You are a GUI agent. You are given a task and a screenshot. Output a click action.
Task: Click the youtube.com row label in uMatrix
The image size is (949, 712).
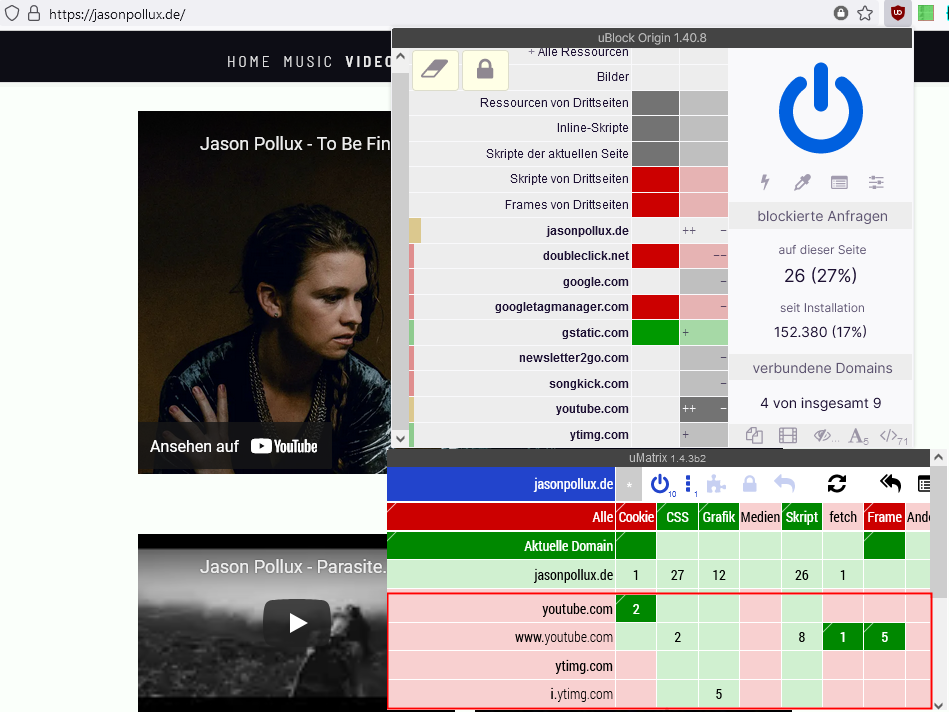(x=501, y=608)
